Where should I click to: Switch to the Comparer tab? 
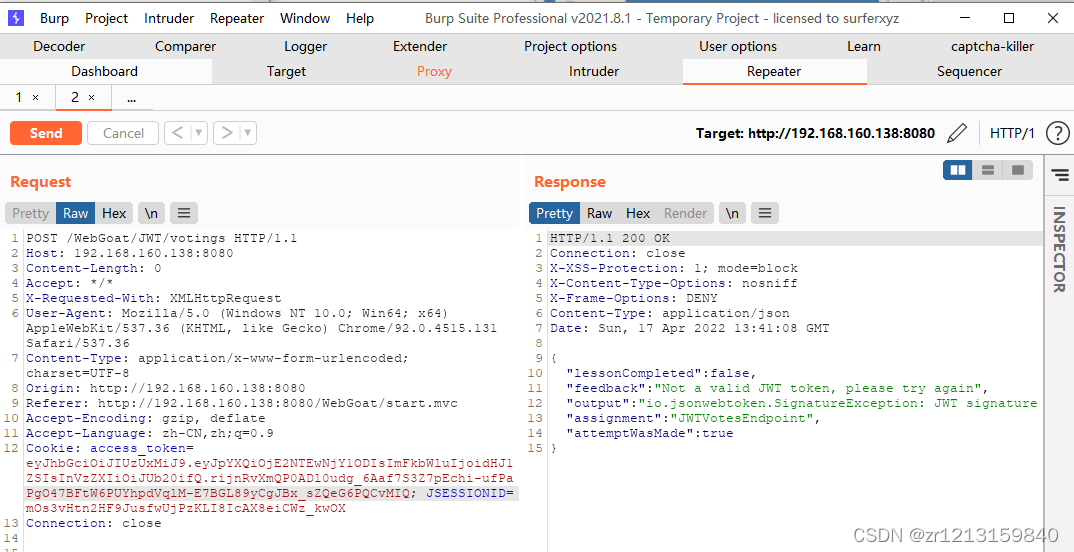pos(185,47)
